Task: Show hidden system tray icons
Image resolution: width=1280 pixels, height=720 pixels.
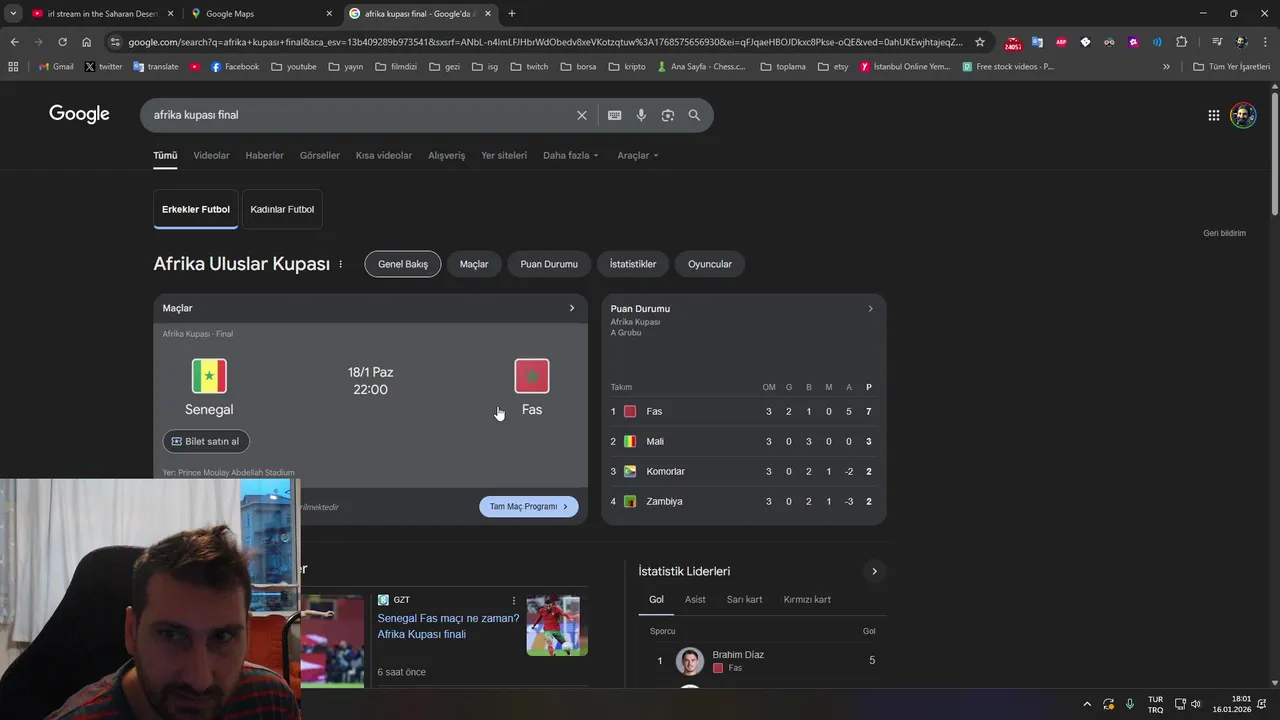Action: 1087,704
